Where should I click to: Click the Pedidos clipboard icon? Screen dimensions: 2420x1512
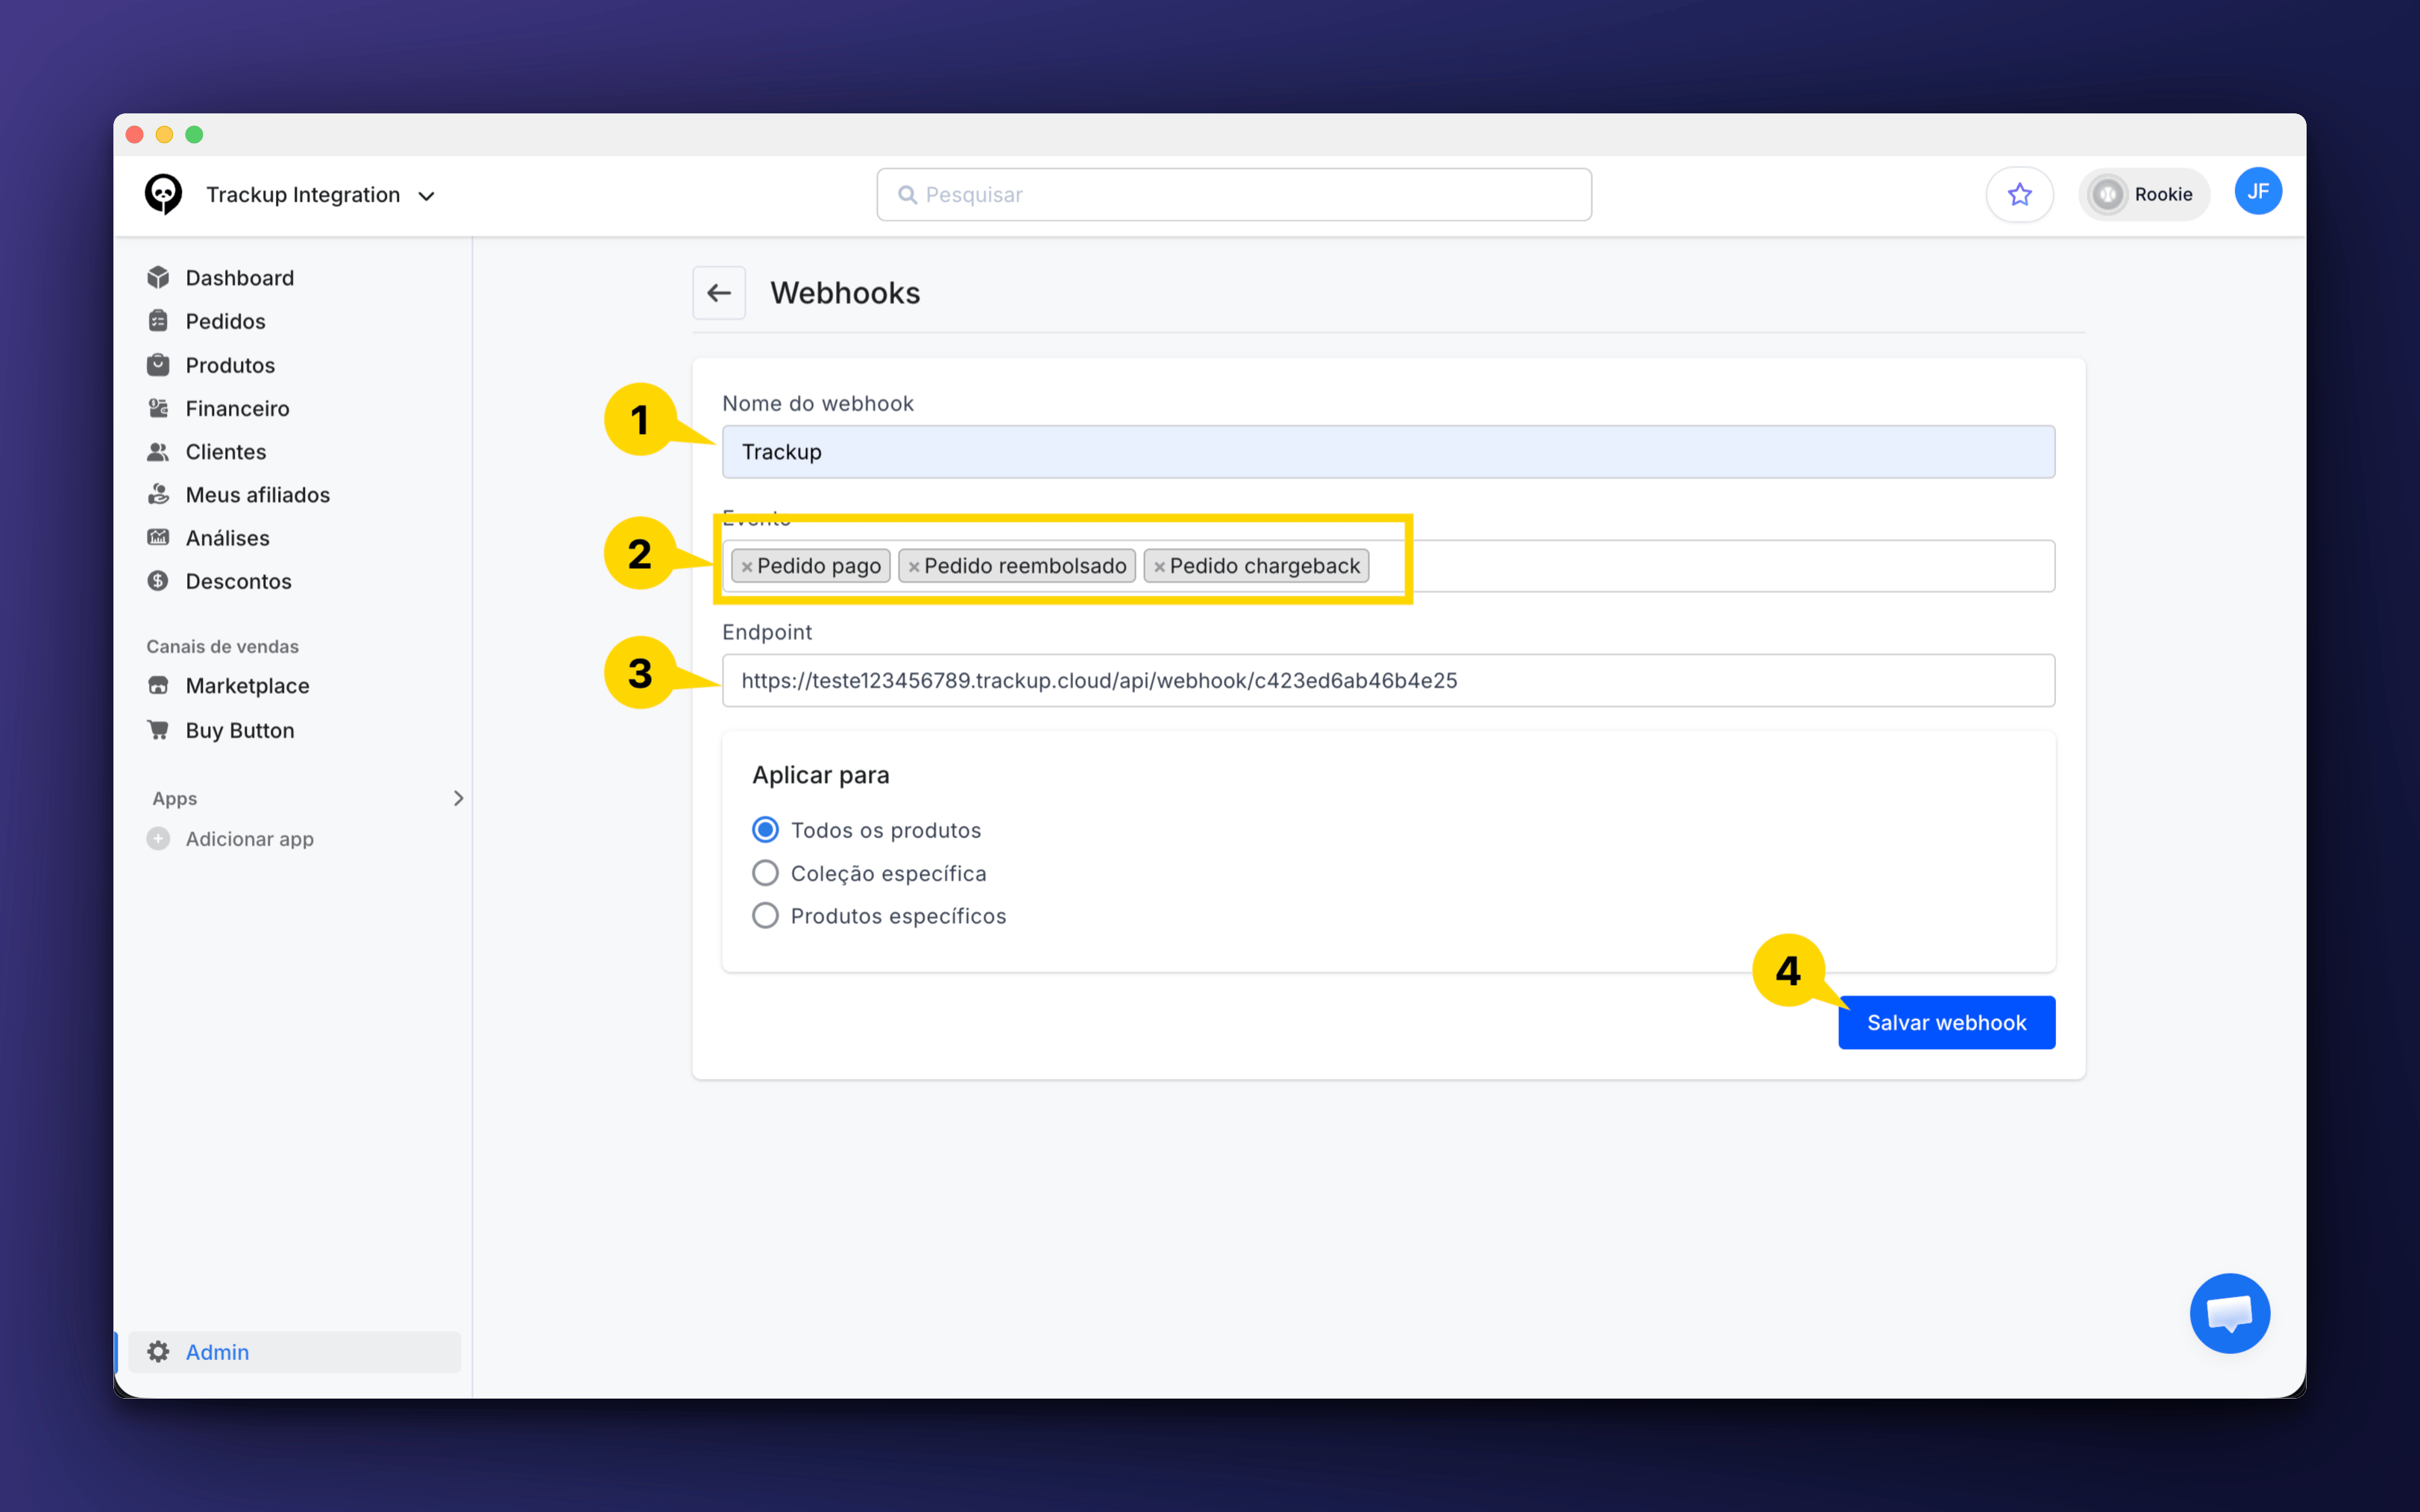158,320
